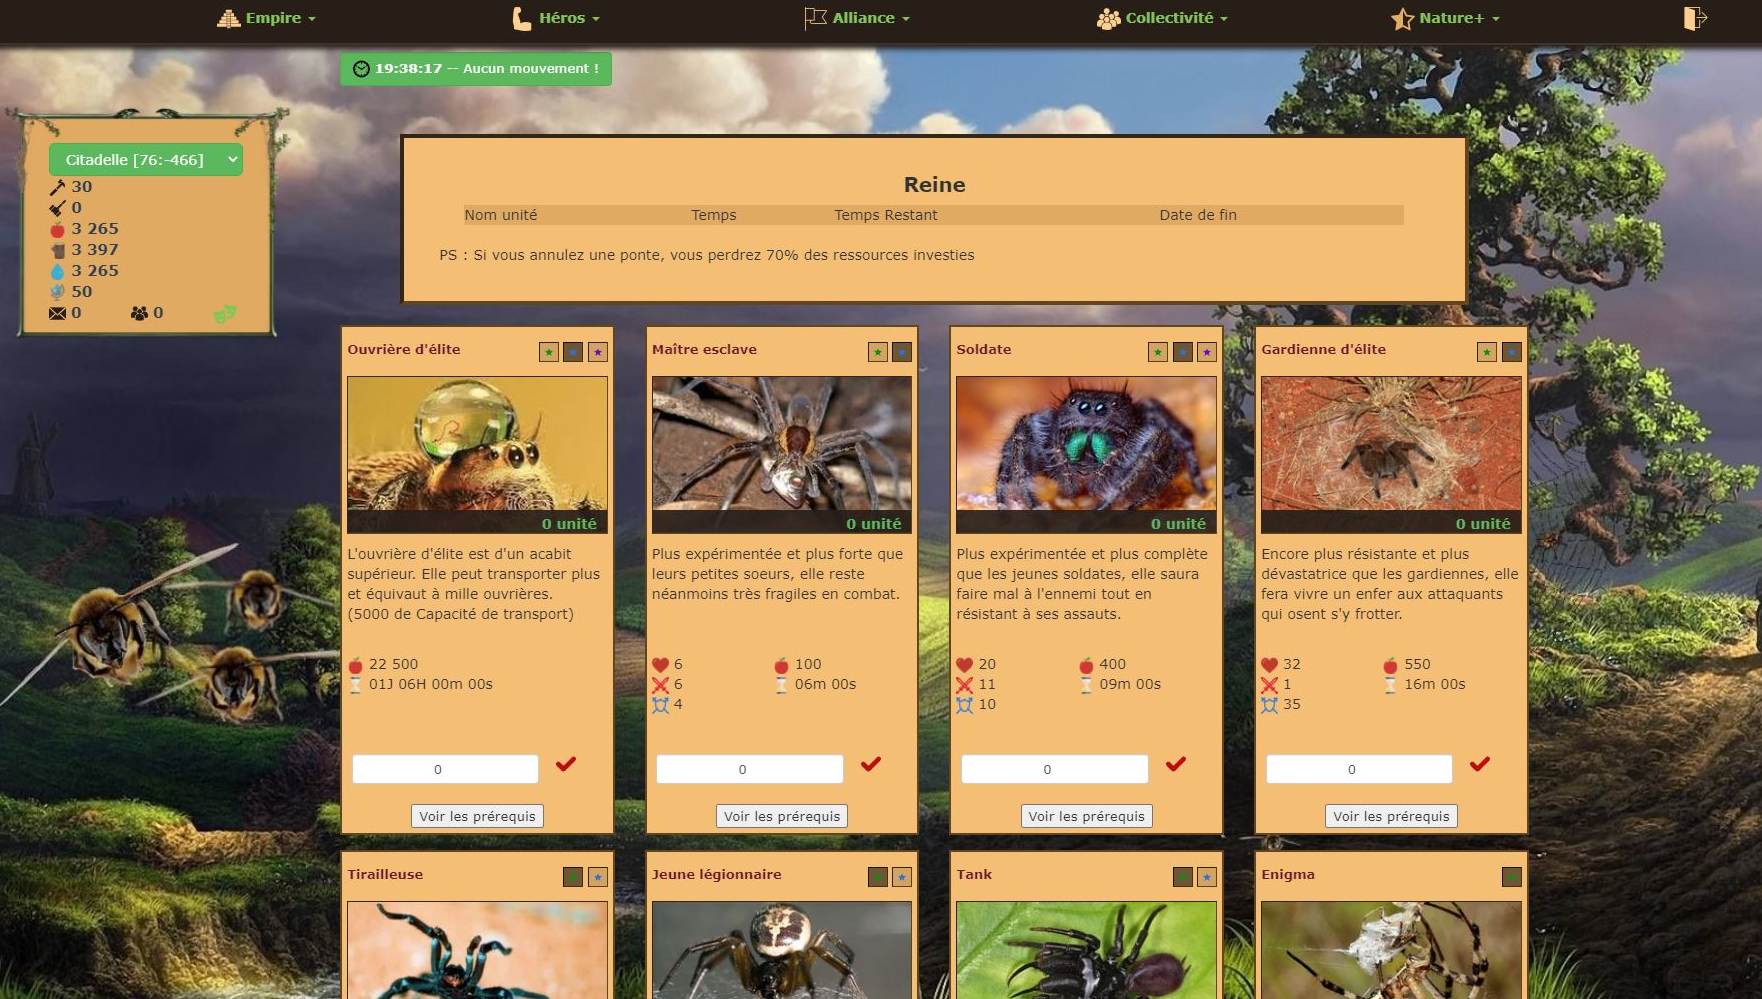View prerequisites for Ouvrière d'élite
This screenshot has height=999, width=1762.
tap(477, 816)
